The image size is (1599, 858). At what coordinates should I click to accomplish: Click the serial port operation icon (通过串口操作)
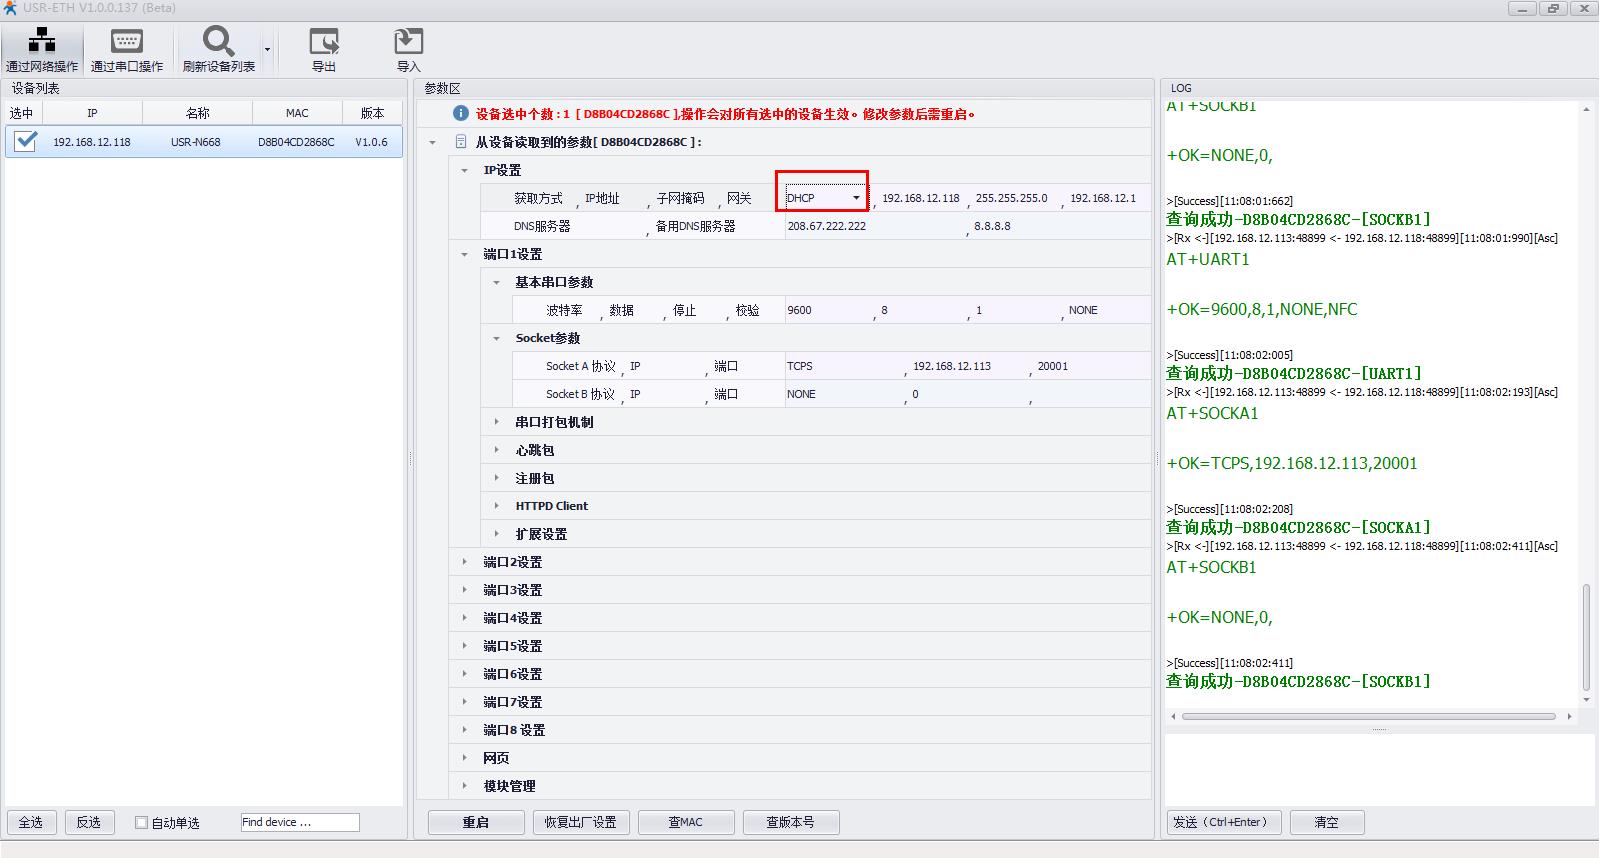(126, 41)
